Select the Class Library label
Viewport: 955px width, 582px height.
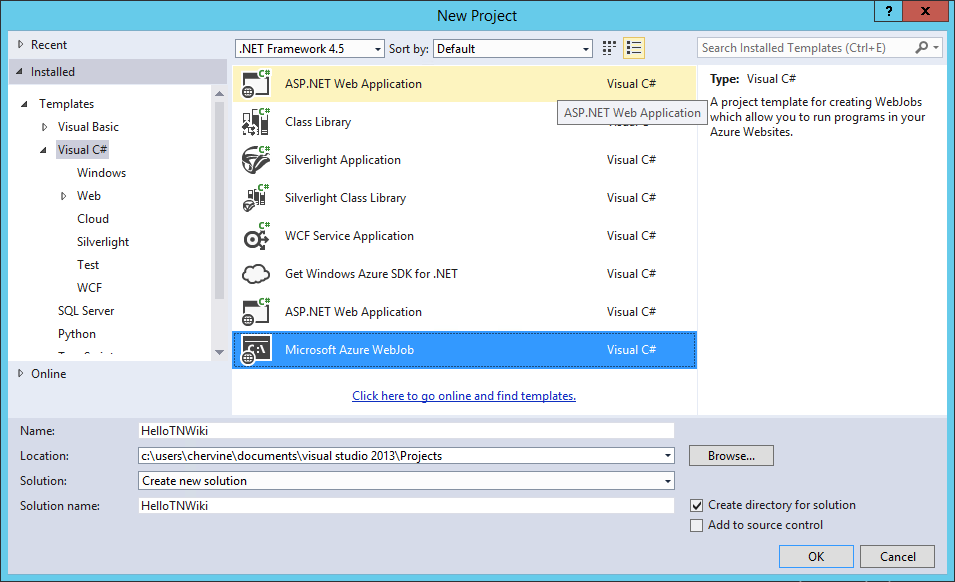(x=318, y=122)
